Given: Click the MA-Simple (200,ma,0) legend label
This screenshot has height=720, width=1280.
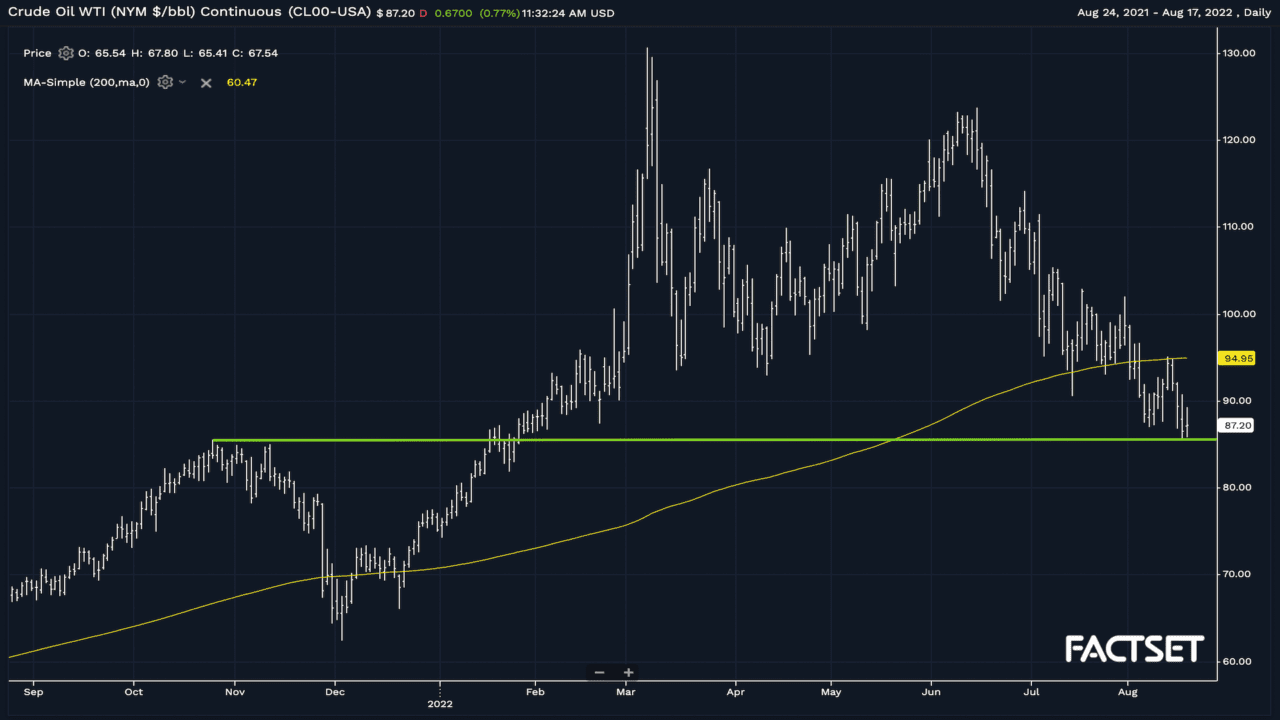Looking at the screenshot, I should pyautogui.click(x=86, y=82).
